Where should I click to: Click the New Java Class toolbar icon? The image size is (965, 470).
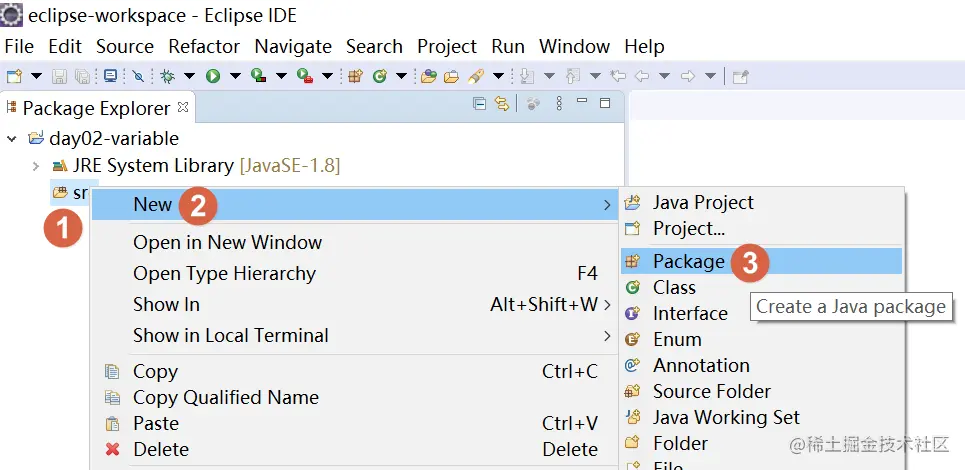click(380, 76)
